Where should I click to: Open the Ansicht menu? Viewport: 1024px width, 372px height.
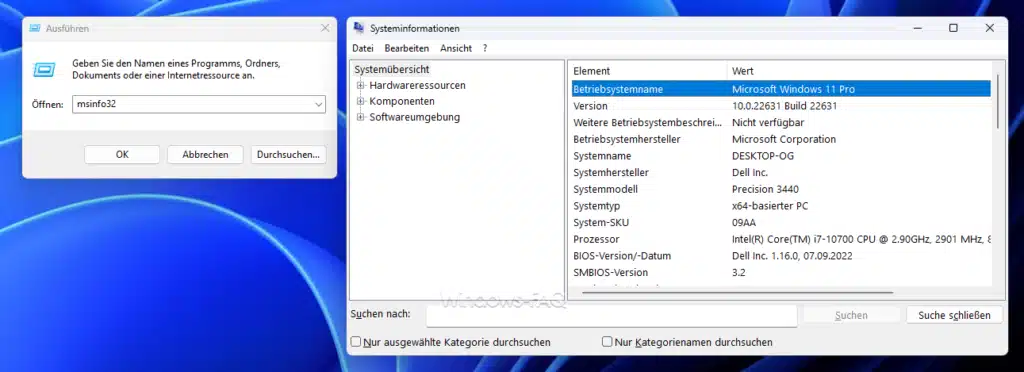[456, 48]
